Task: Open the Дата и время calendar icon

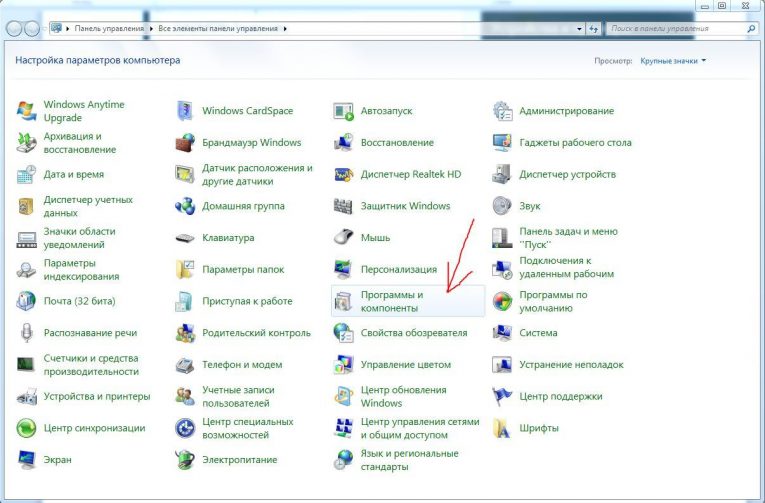Action: [26, 175]
